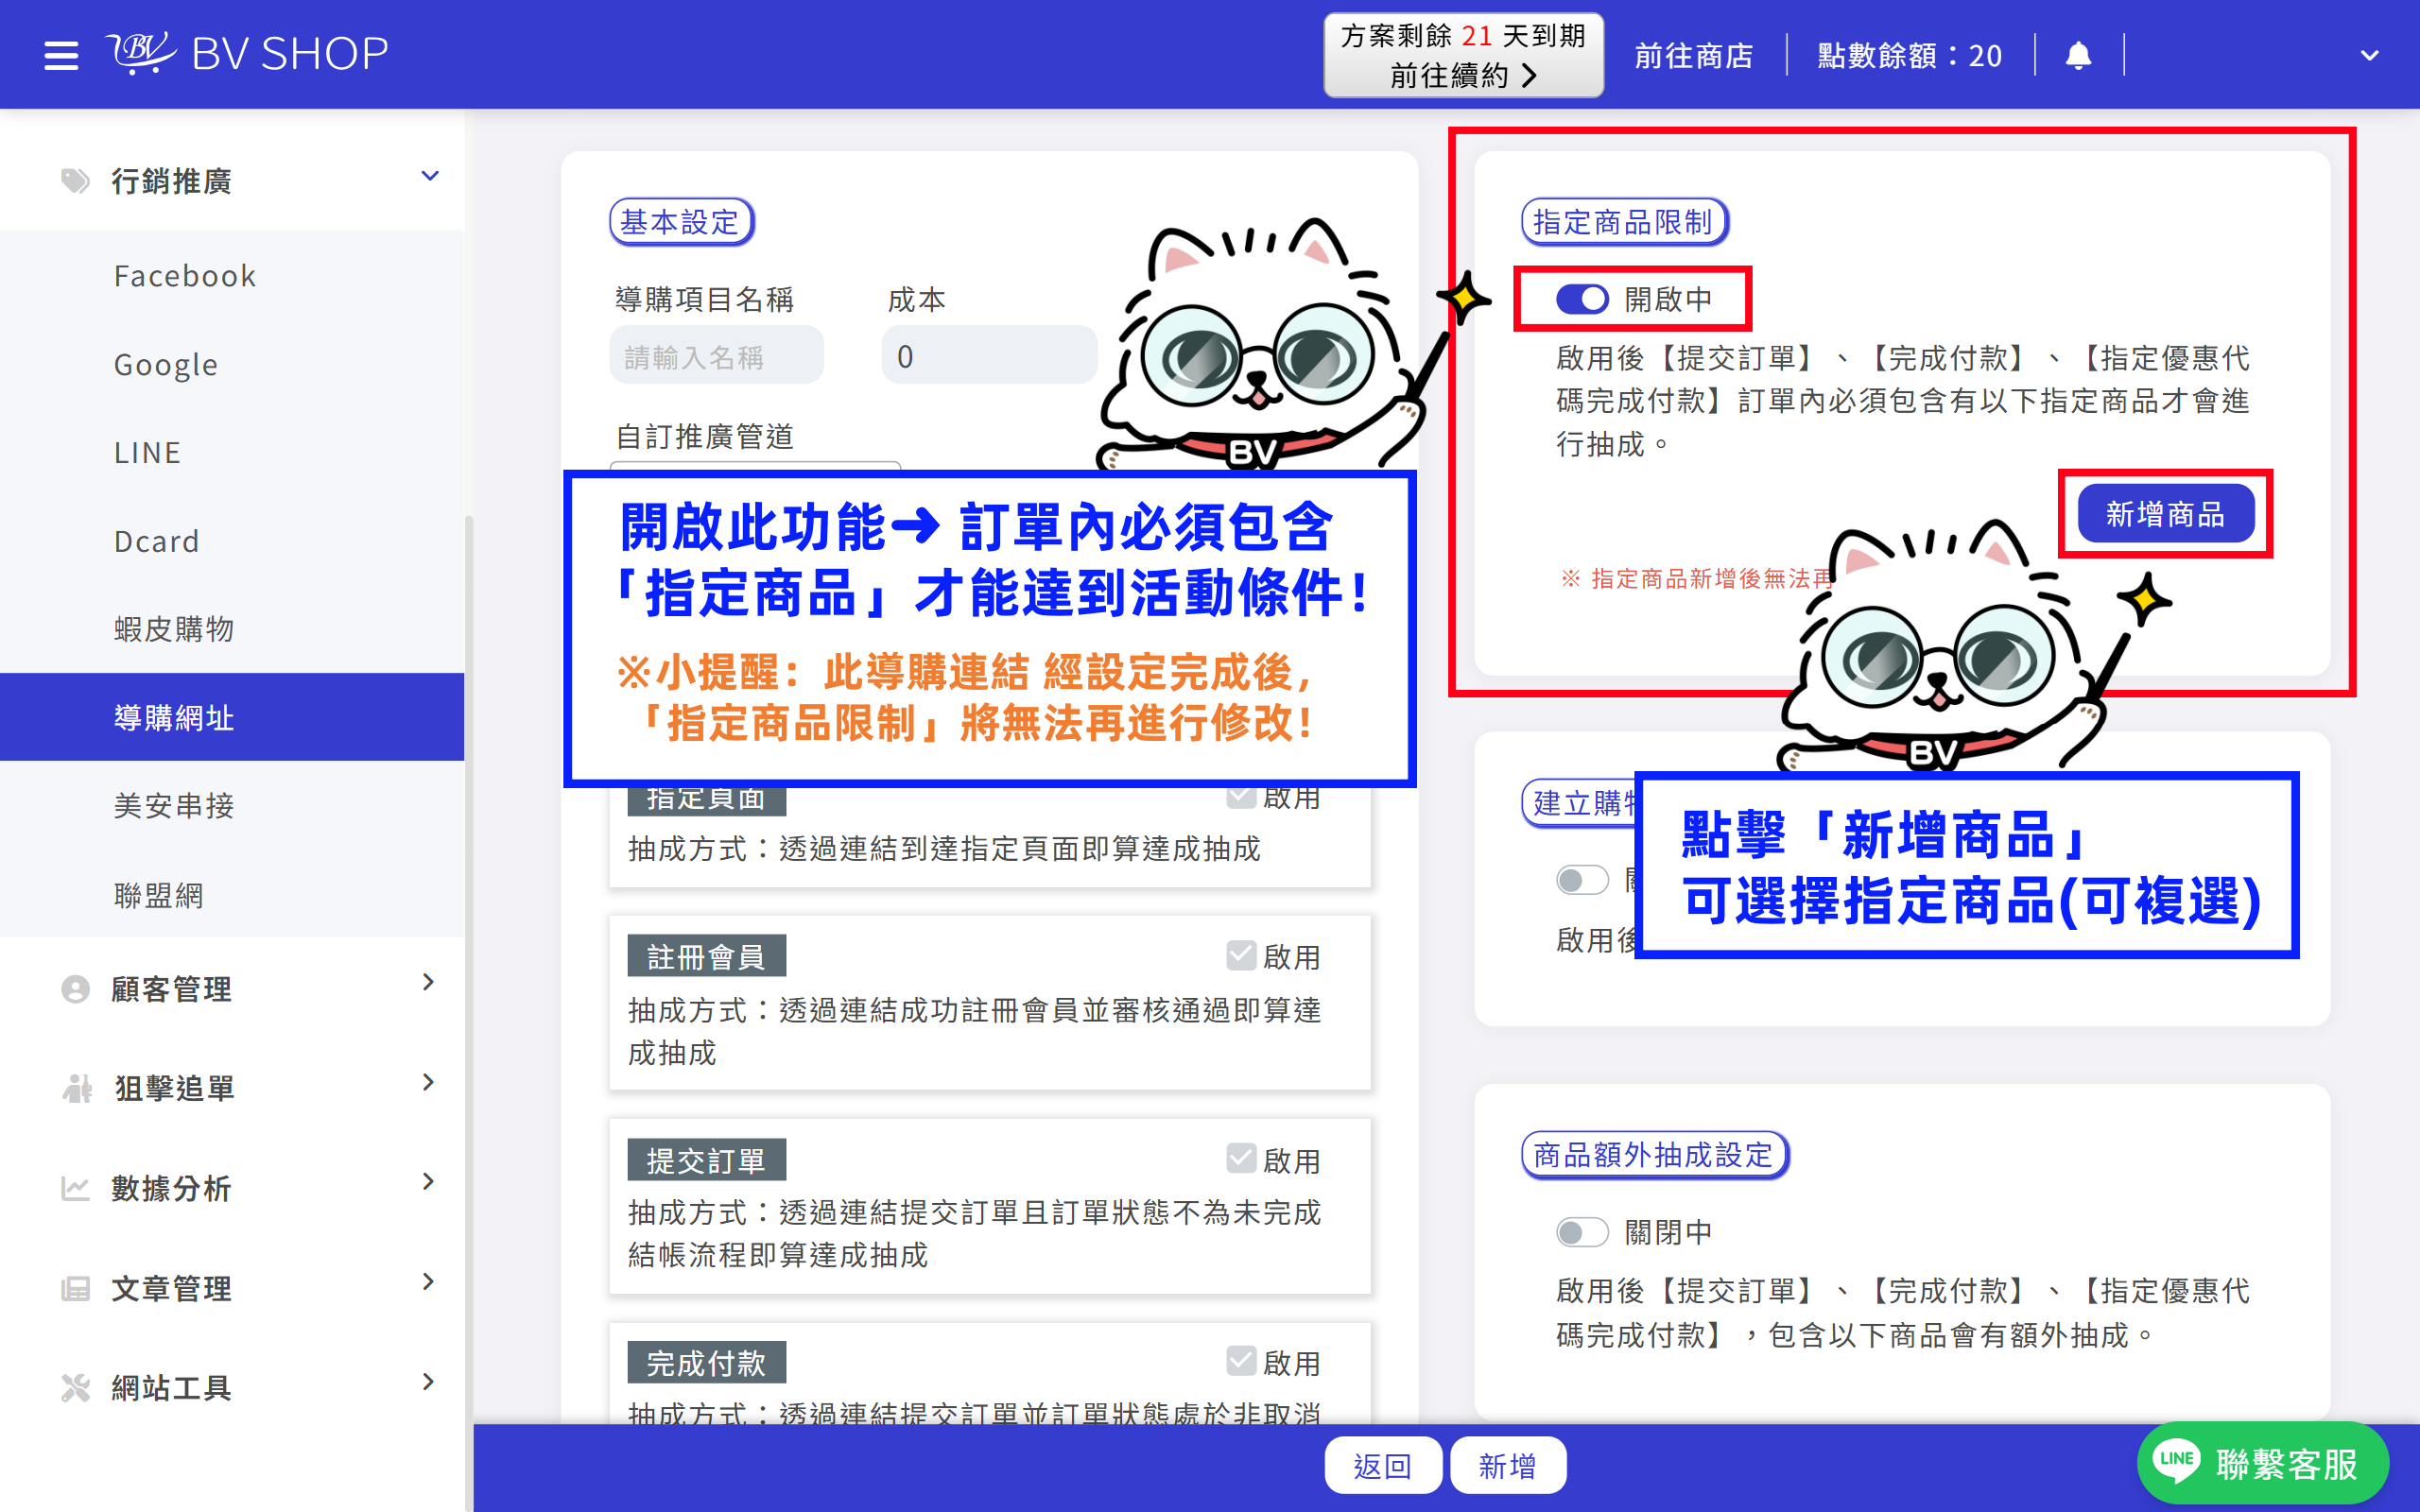Toggle the 建立購物 section switch
This screenshot has height=1512, width=2420.
[1582, 880]
